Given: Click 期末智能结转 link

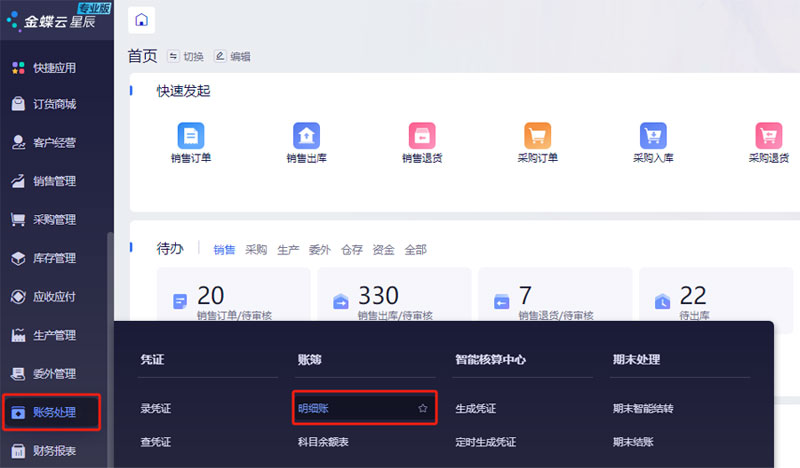Looking at the screenshot, I should pyautogui.click(x=643, y=409).
